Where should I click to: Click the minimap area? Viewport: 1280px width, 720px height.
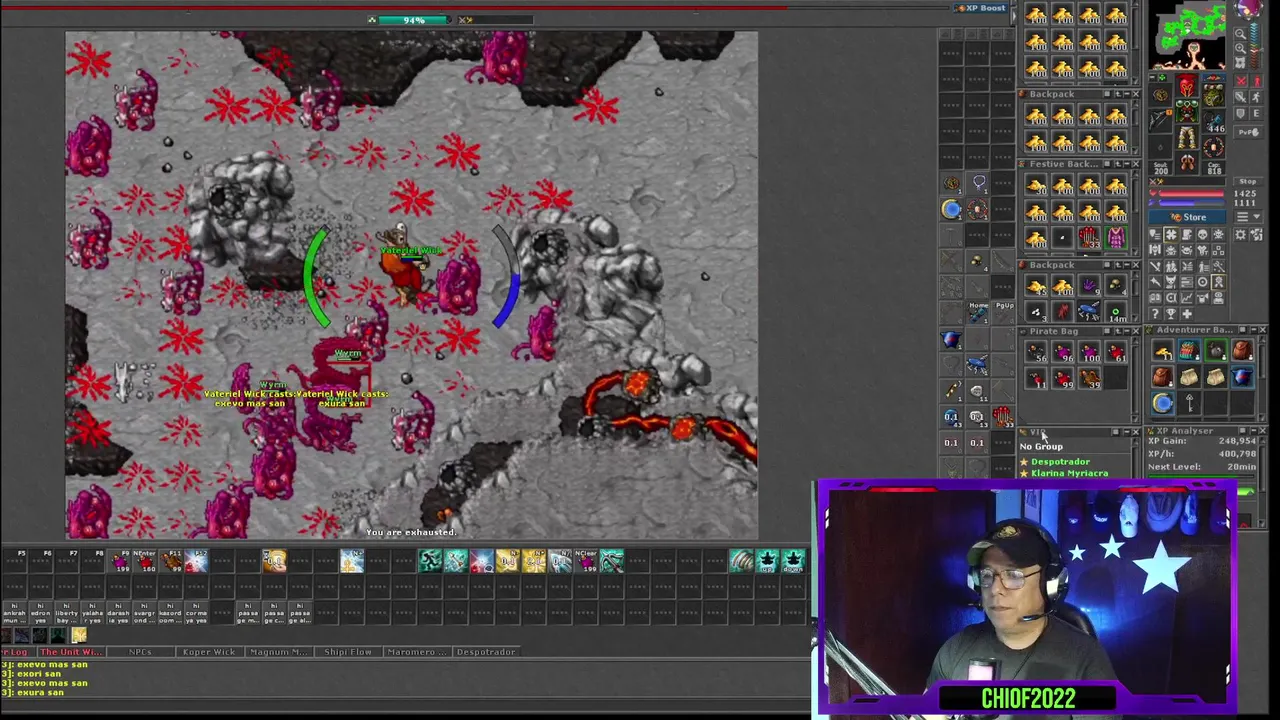(x=1187, y=35)
